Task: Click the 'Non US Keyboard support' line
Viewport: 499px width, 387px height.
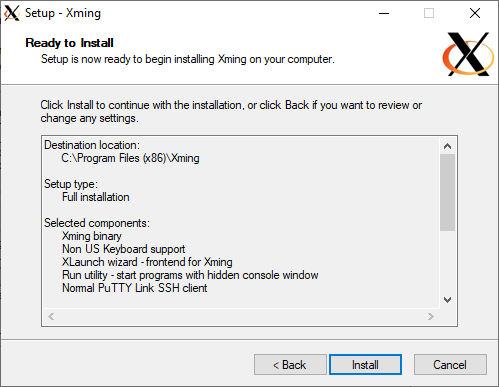Action: (124, 249)
